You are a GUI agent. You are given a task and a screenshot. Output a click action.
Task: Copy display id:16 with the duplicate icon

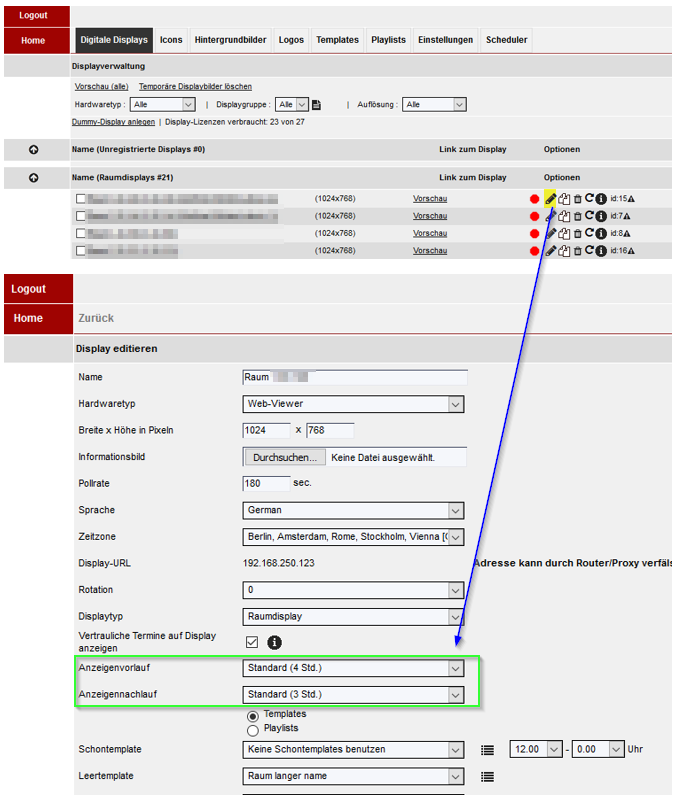click(564, 251)
